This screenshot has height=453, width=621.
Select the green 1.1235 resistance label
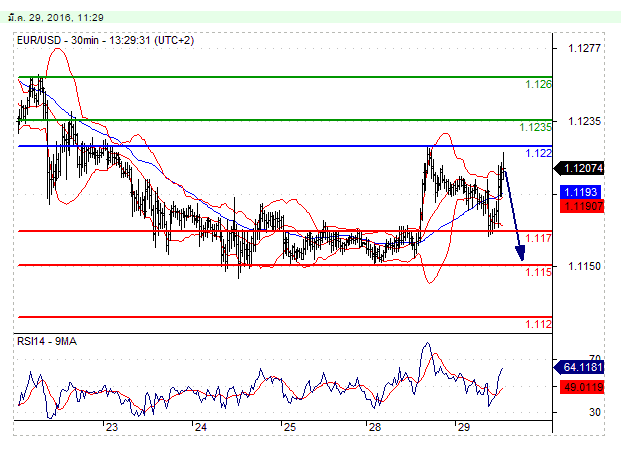click(535, 127)
